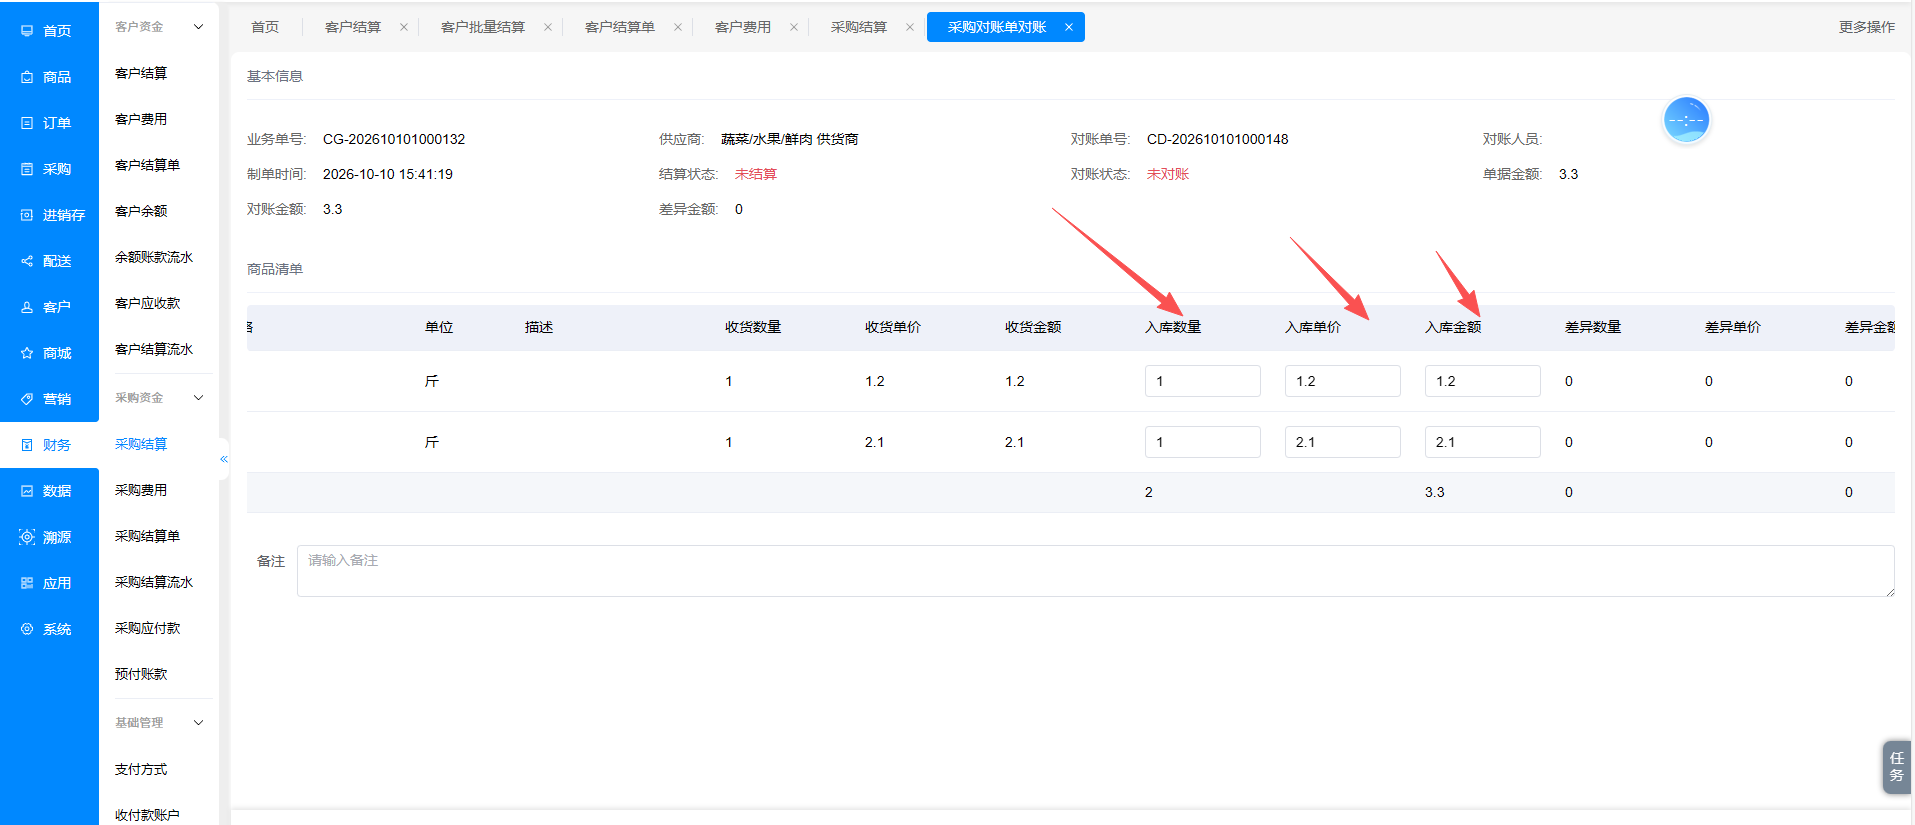Click the round blue floating clock widget

pos(1686,120)
